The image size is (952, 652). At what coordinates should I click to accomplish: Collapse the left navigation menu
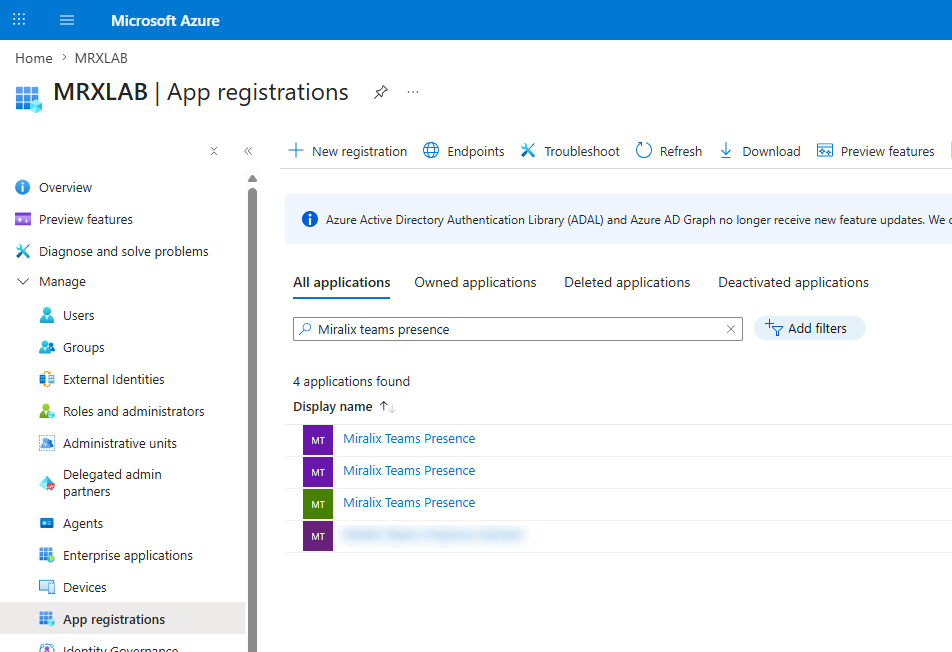(248, 151)
